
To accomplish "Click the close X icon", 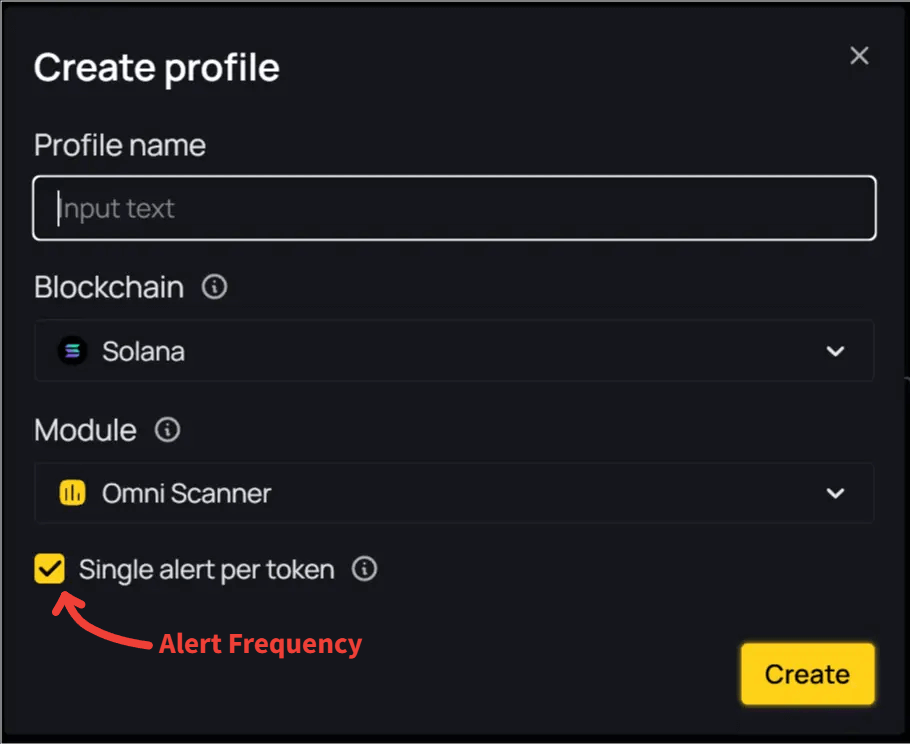I will [x=859, y=56].
